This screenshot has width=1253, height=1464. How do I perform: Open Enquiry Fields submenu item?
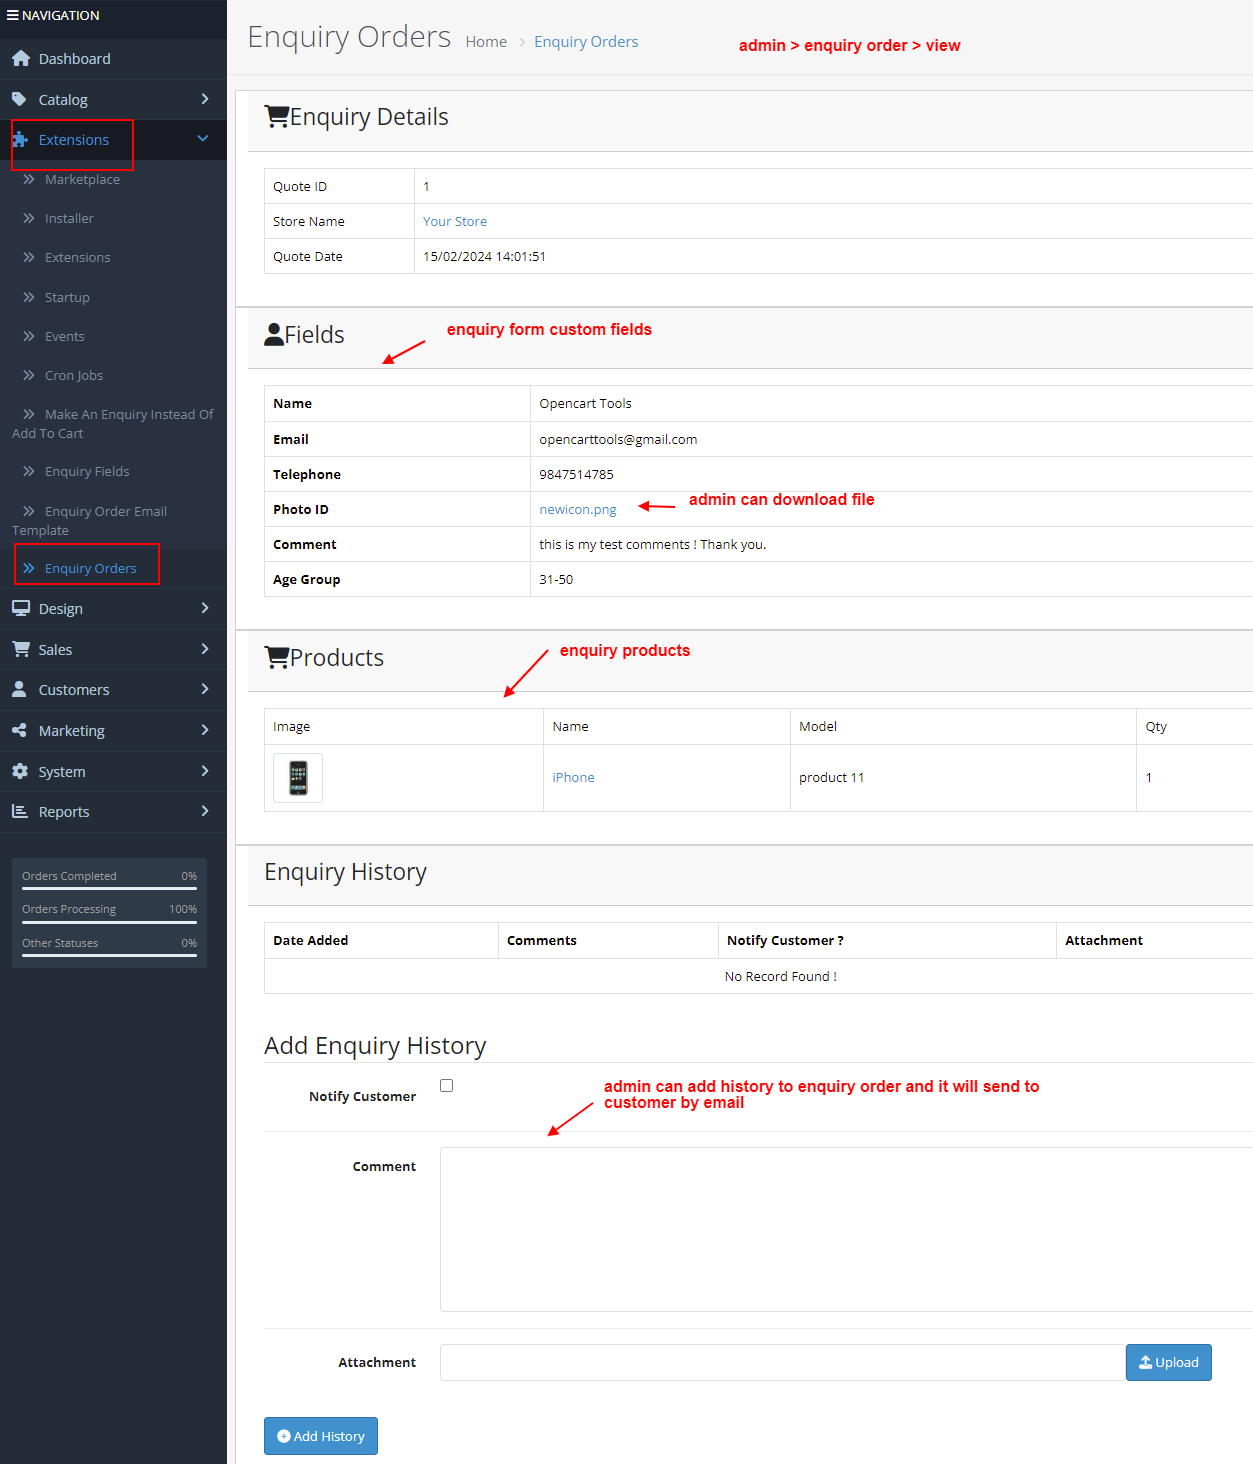[87, 471]
